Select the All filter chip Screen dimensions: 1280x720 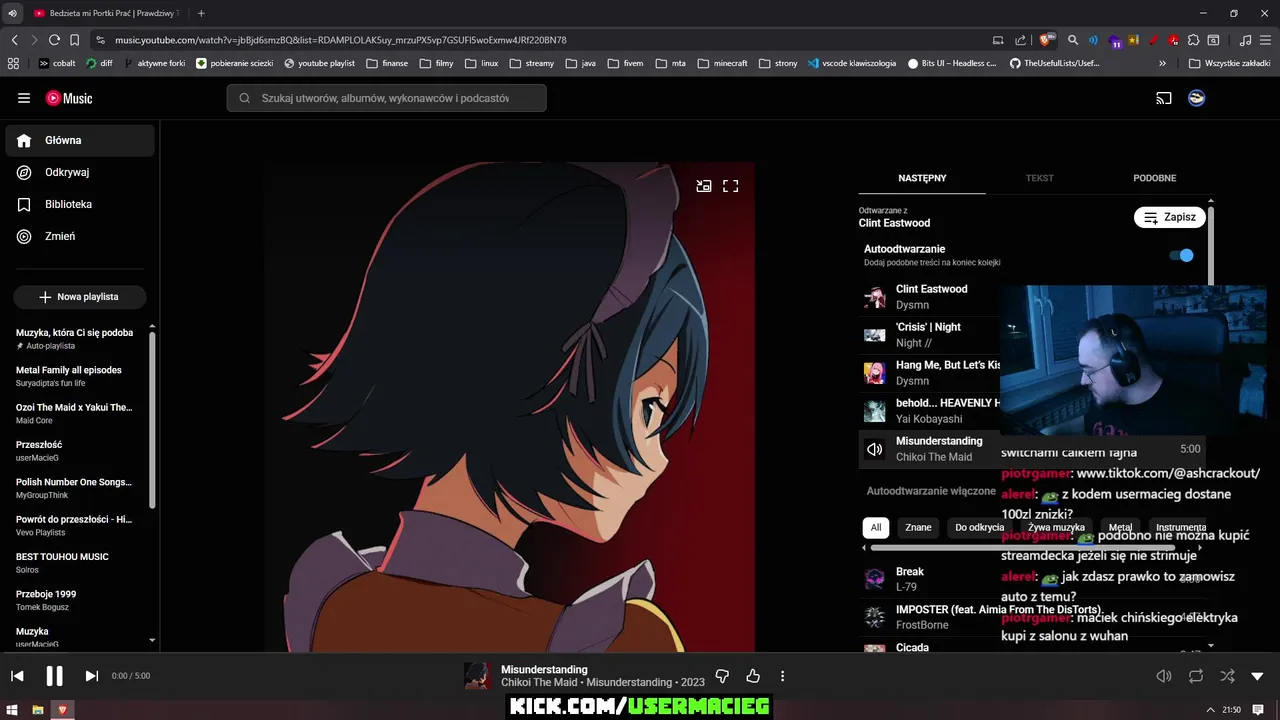876,527
